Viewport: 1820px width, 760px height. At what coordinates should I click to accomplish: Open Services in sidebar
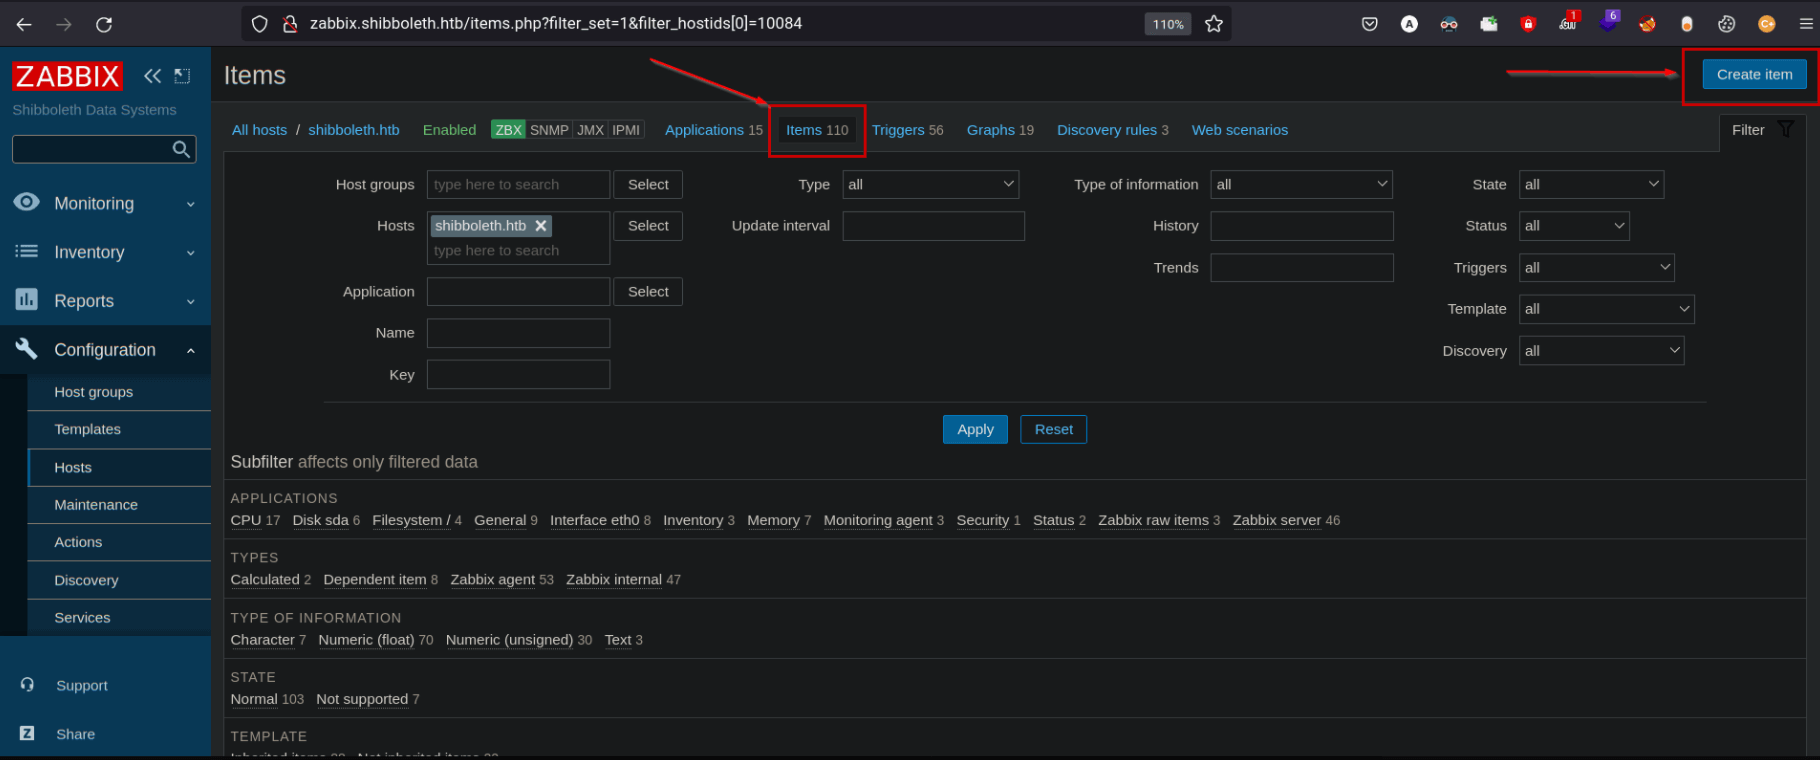pos(119,618)
